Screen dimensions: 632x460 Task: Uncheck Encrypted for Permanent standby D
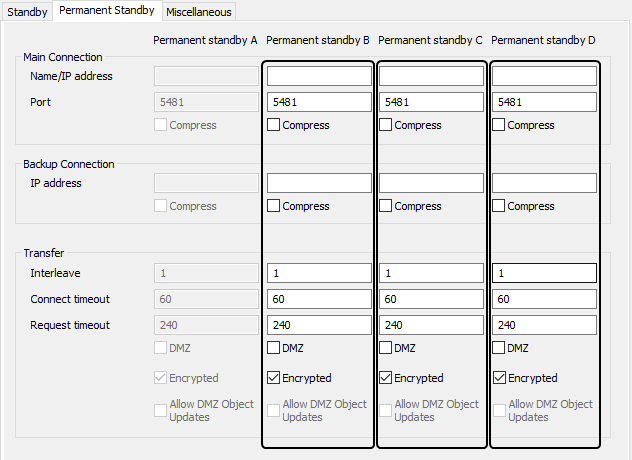[499, 378]
